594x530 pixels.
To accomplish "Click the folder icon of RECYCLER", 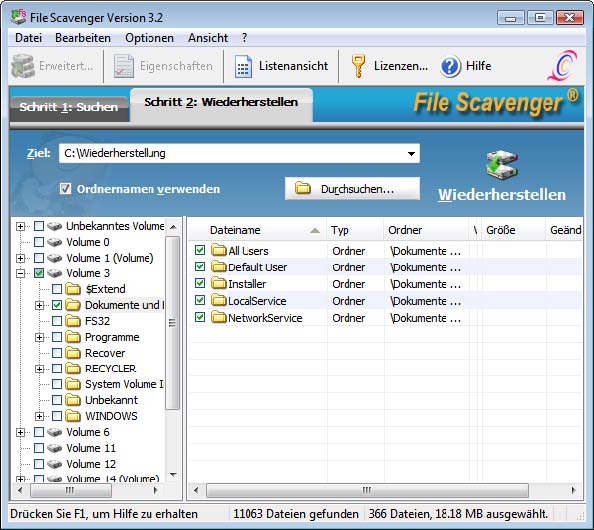I will click(73, 368).
